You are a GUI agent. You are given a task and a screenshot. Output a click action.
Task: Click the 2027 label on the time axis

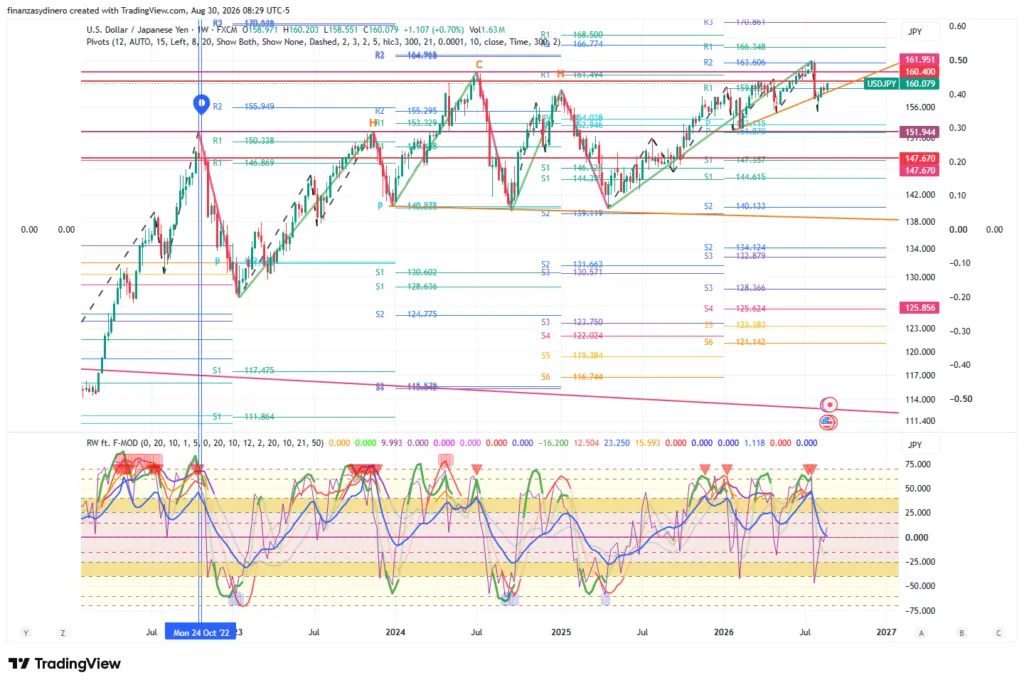coord(886,632)
